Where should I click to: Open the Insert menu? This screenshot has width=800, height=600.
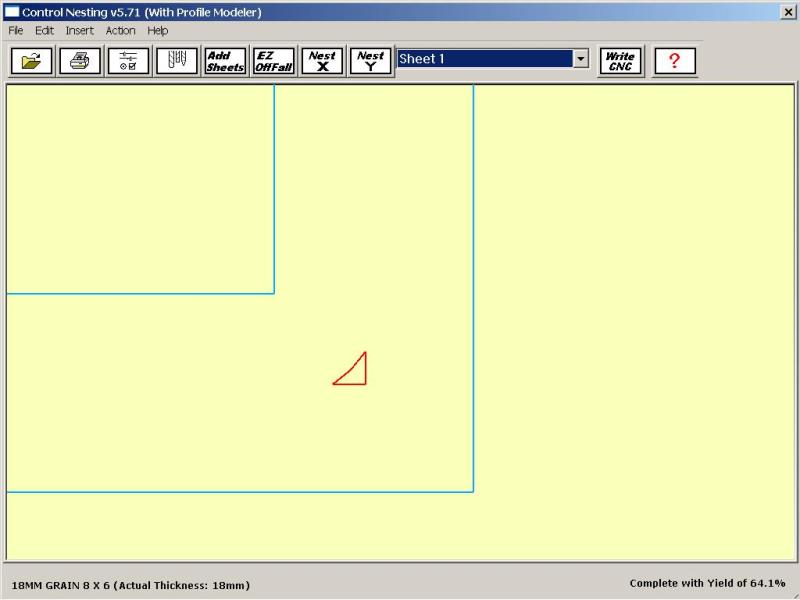[x=79, y=31]
